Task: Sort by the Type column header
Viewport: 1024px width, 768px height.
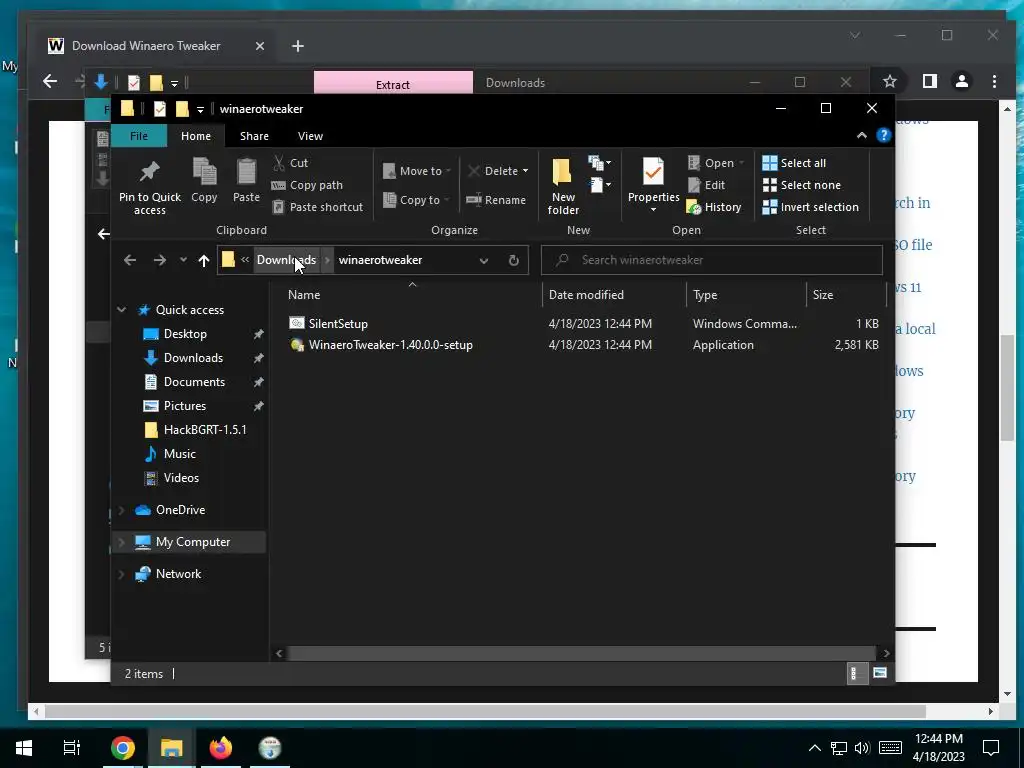Action: 746,295
